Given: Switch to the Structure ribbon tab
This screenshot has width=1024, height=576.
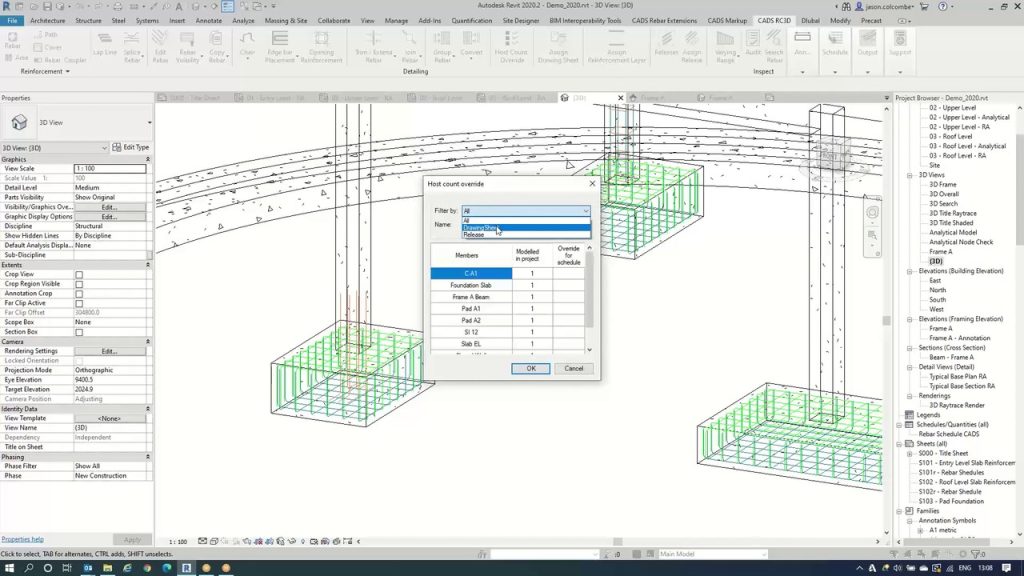Looking at the screenshot, I should [x=88, y=20].
